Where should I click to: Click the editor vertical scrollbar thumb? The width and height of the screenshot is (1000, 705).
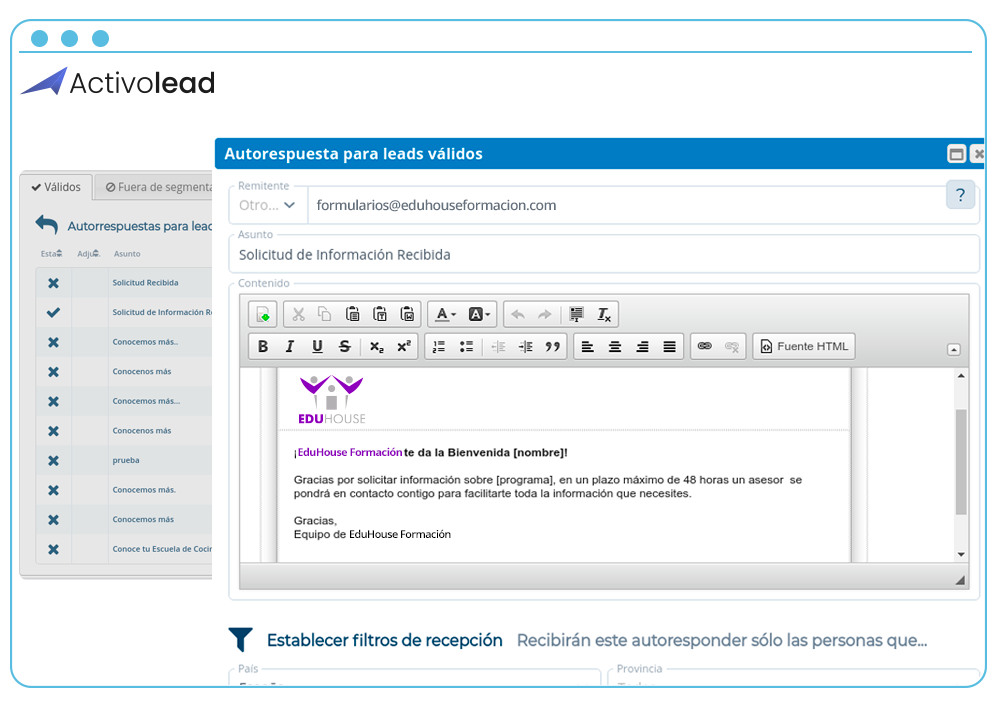pos(961,462)
